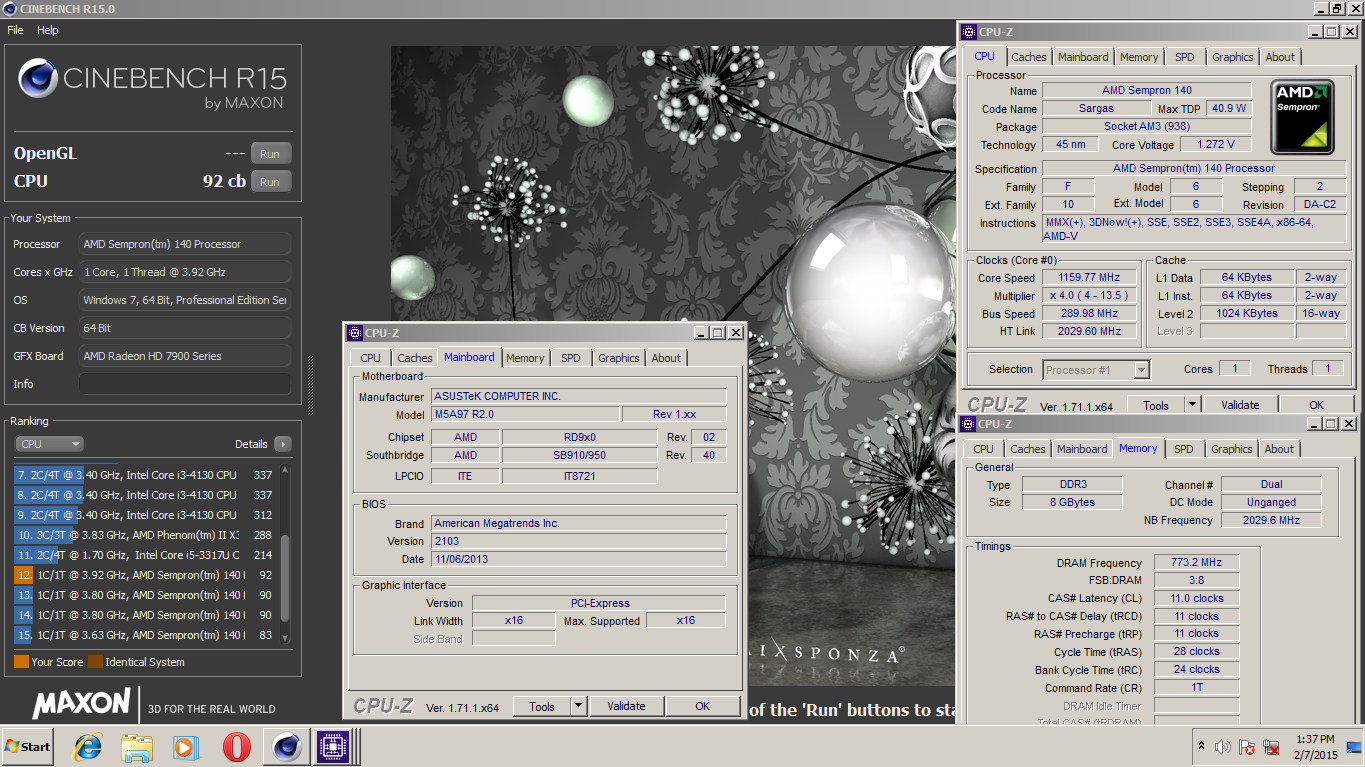Image resolution: width=1365 pixels, height=767 pixels.
Task: Click the orange Your Score legend swatch
Action: click(21, 662)
